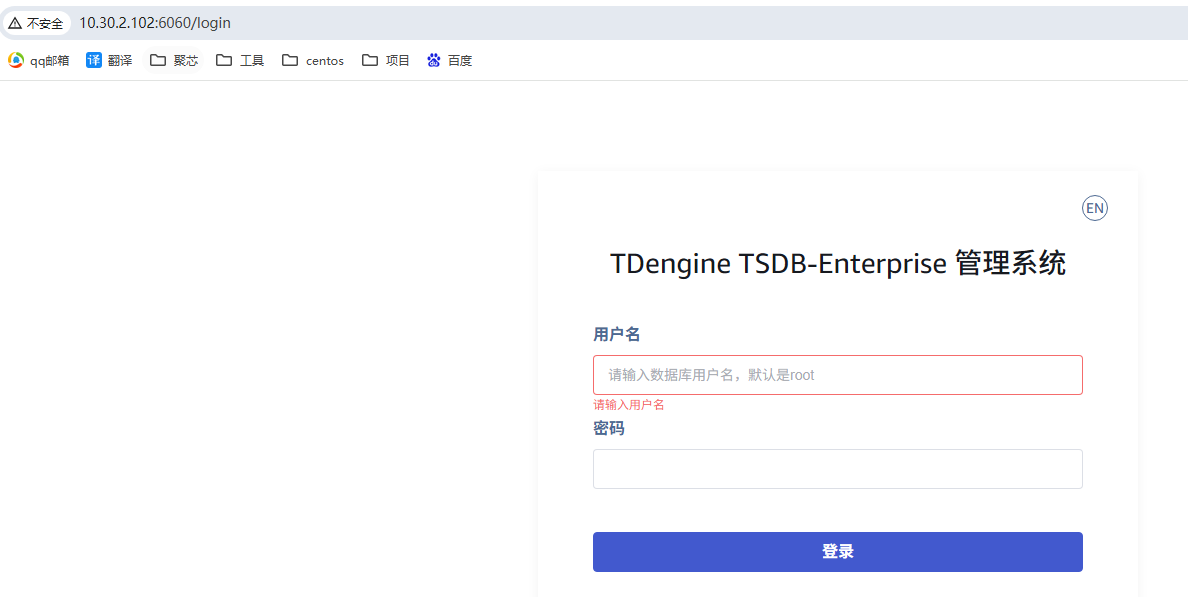1188x597 pixels.
Task: Open the 聚芯 bookmark folder
Action: point(174,61)
